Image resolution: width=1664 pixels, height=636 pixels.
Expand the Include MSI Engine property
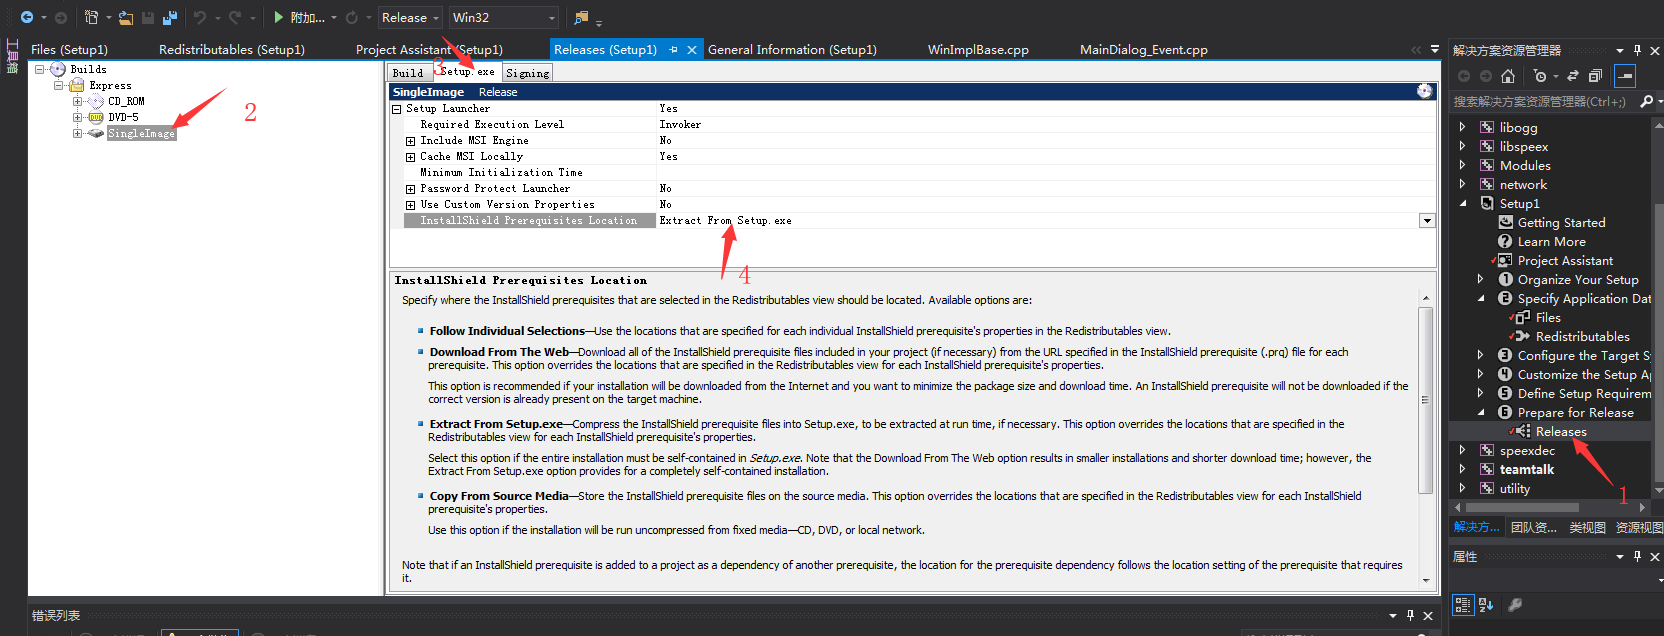410,141
